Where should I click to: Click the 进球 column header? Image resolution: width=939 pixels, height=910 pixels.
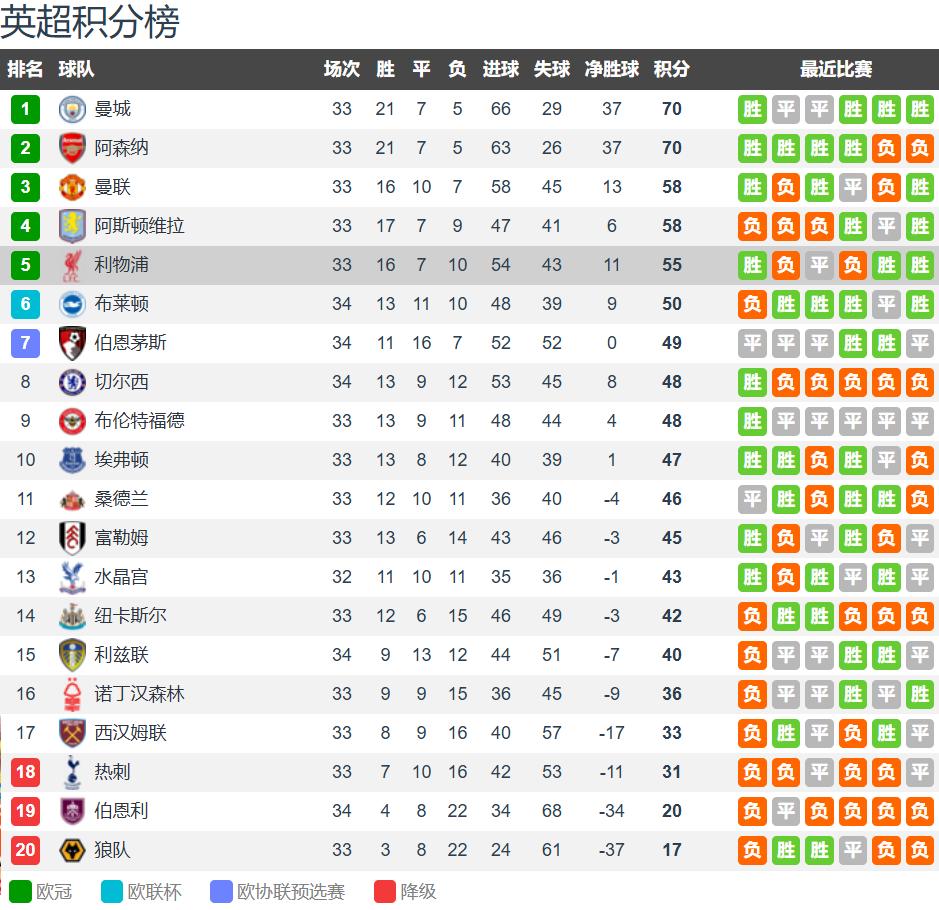500,69
